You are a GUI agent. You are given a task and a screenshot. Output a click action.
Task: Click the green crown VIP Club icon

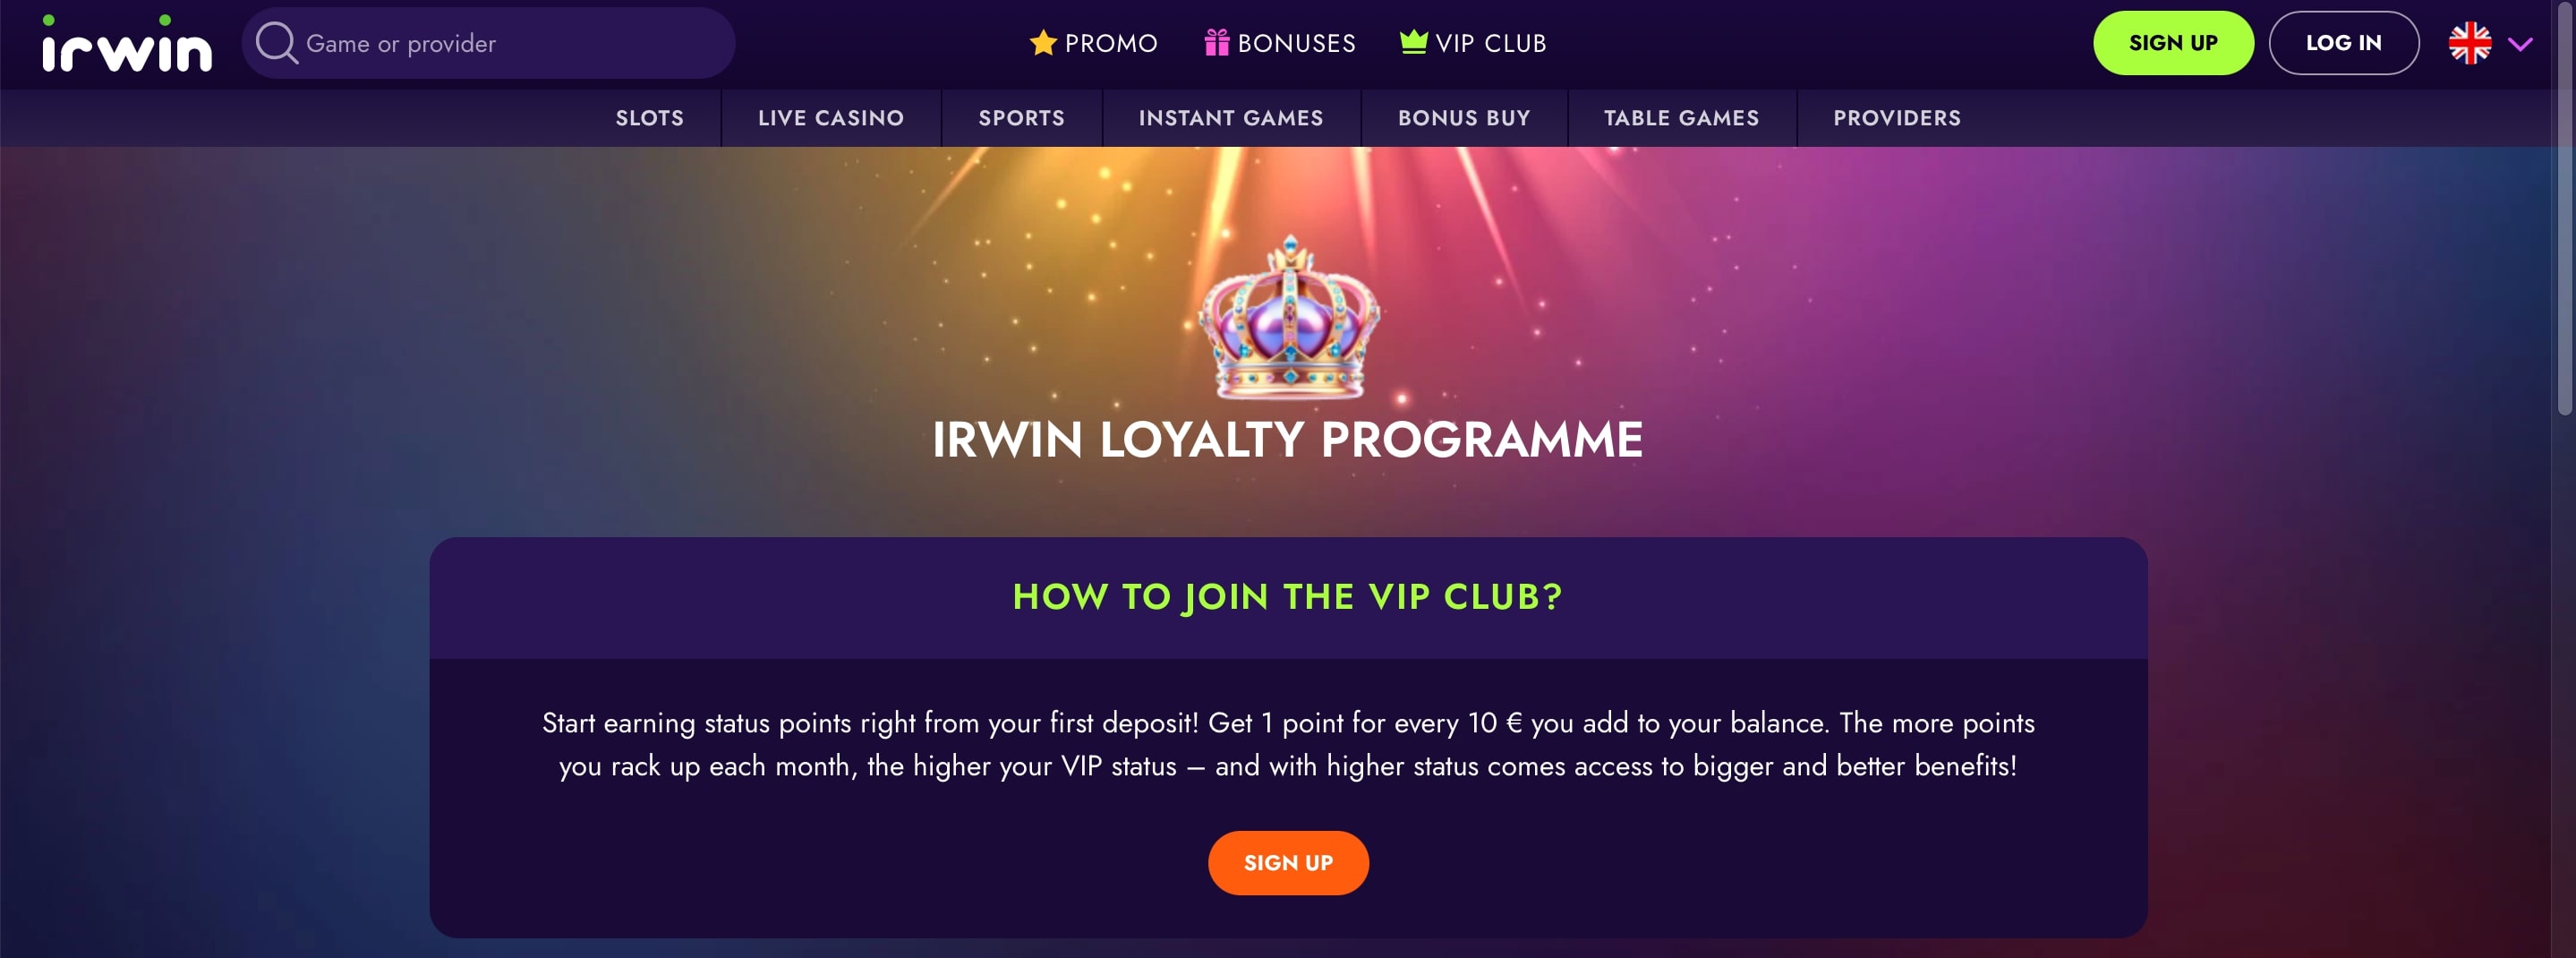pyautogui.click(x=1413, y=41)
